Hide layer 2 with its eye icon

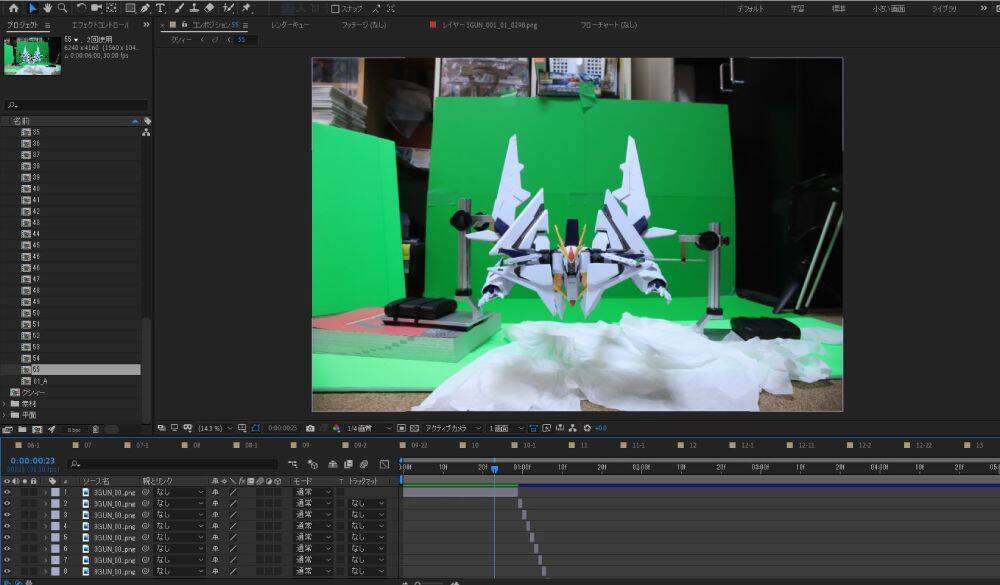[x=7, y=503]
